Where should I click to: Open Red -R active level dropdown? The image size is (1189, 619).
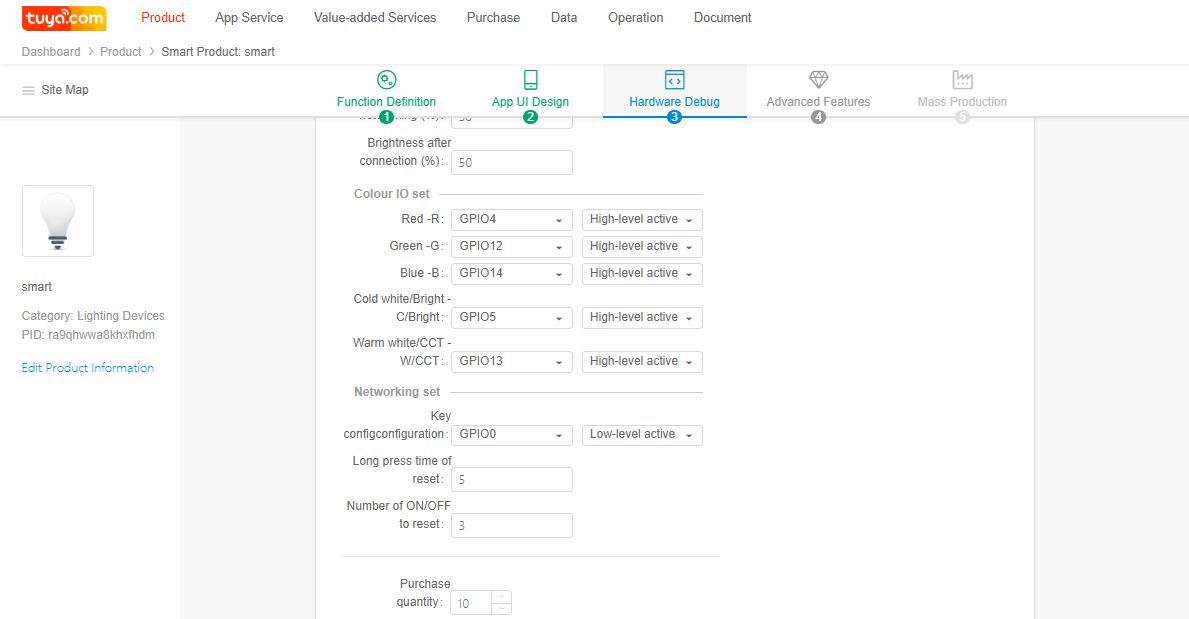pos(642,219)
